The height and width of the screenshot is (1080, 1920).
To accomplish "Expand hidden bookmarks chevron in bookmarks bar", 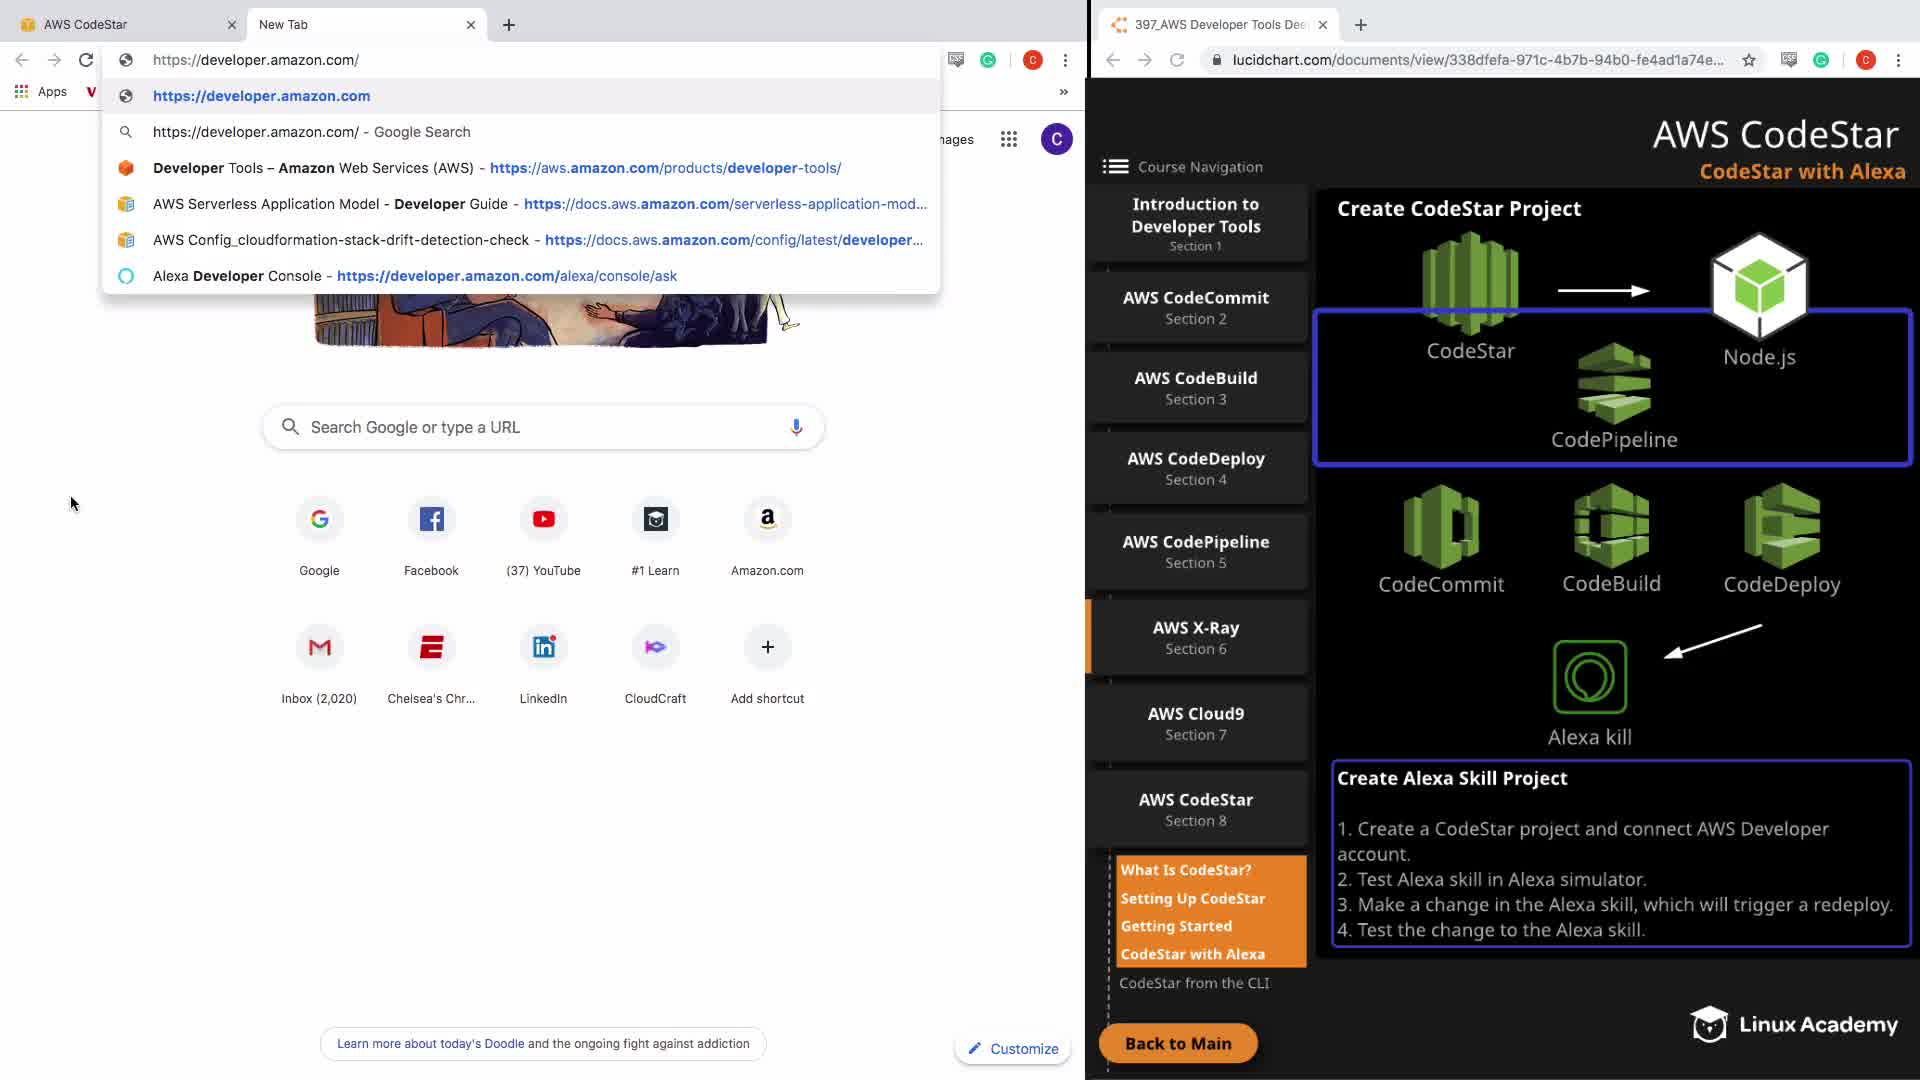I will click(x=1063, y=92).
